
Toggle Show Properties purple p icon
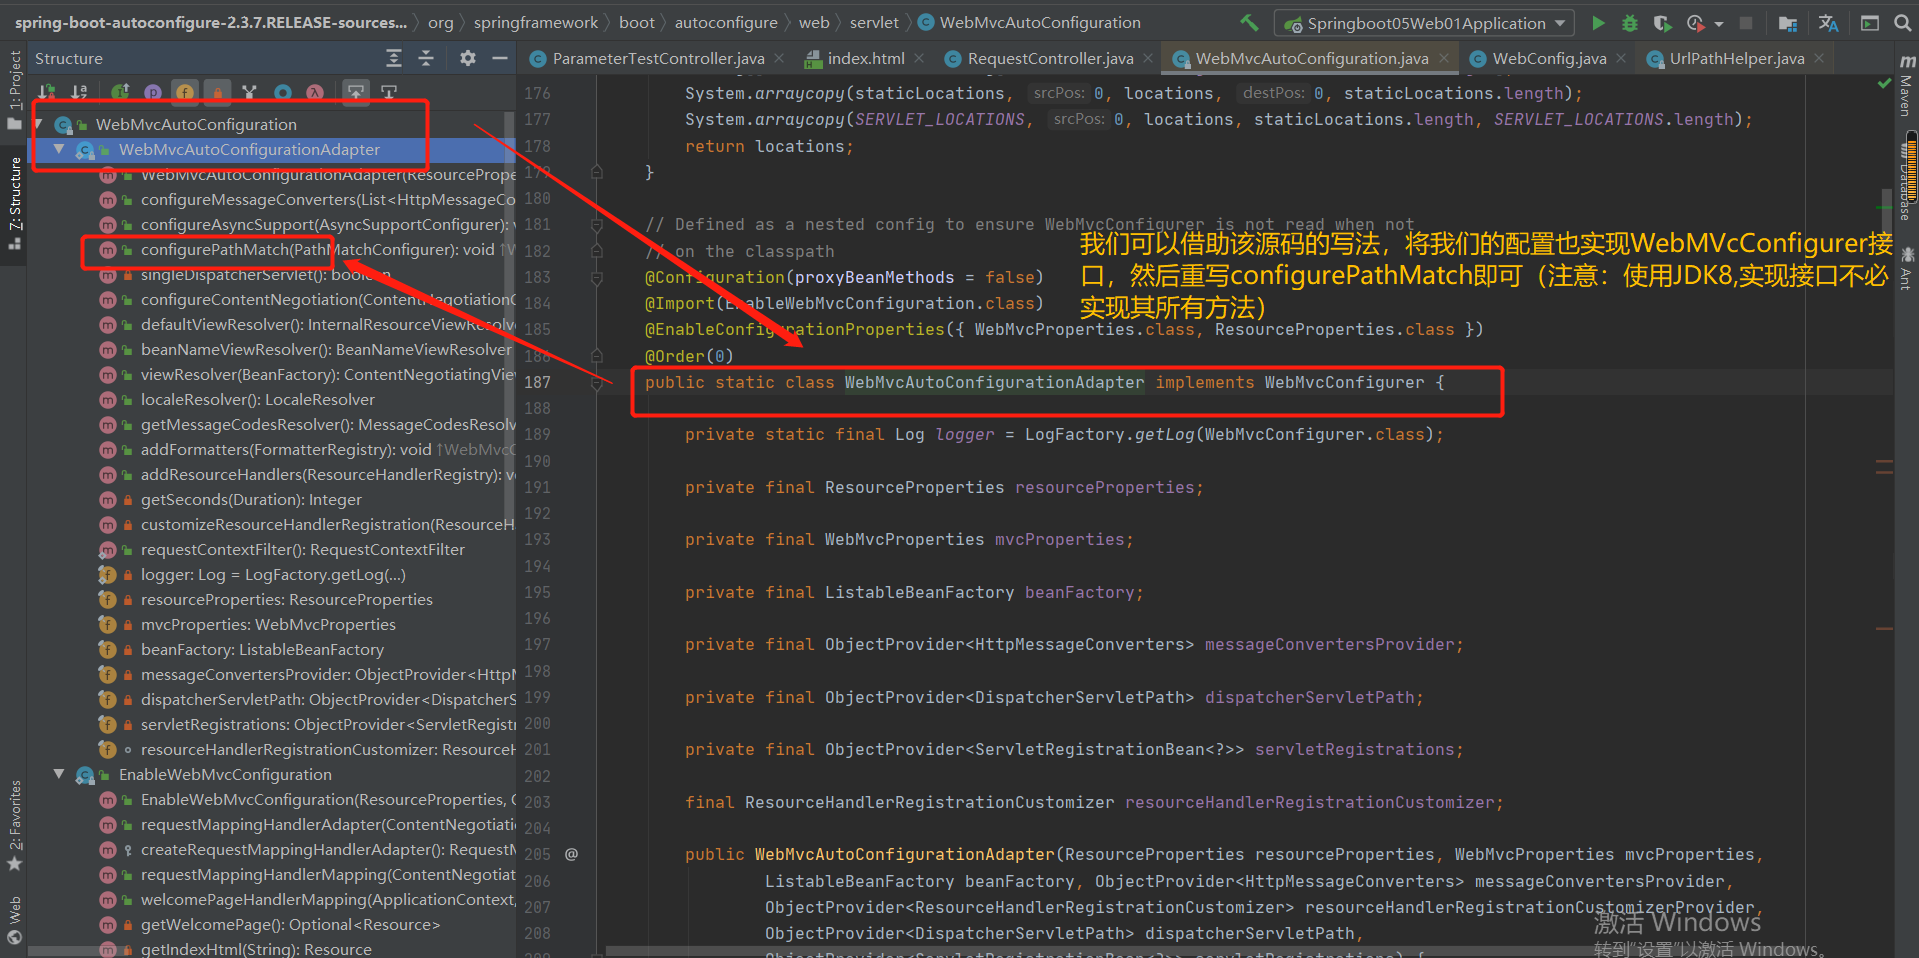152,92
